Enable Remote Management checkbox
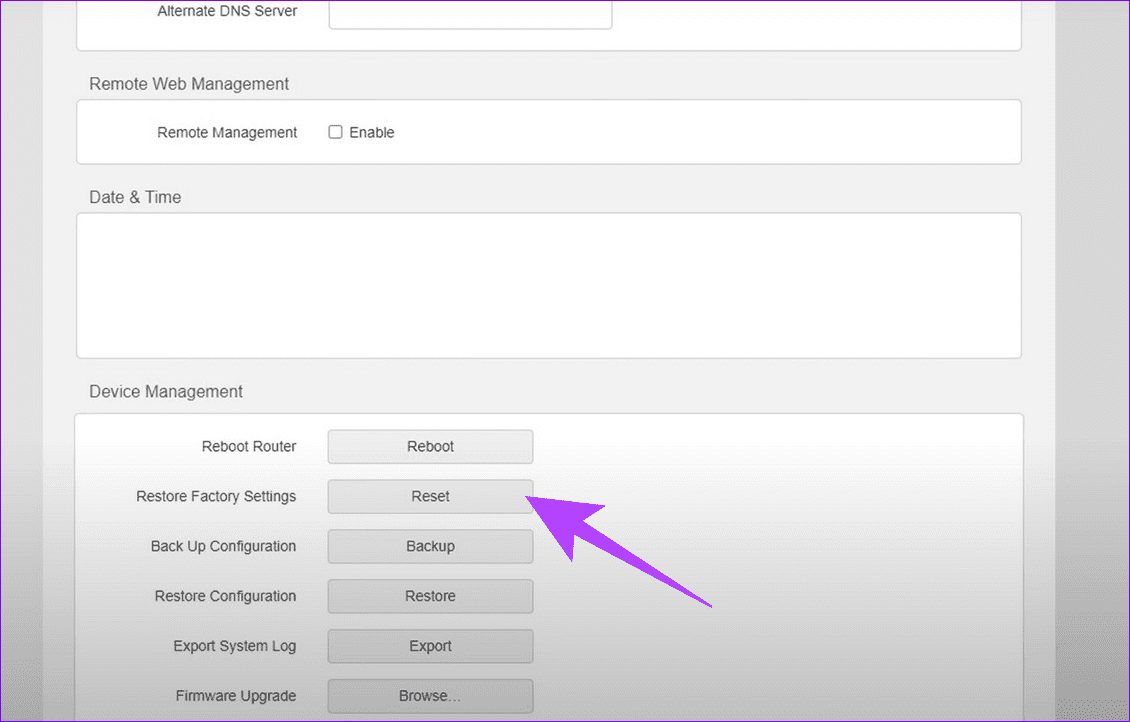 pyautogui.click(x=335, y=131)
